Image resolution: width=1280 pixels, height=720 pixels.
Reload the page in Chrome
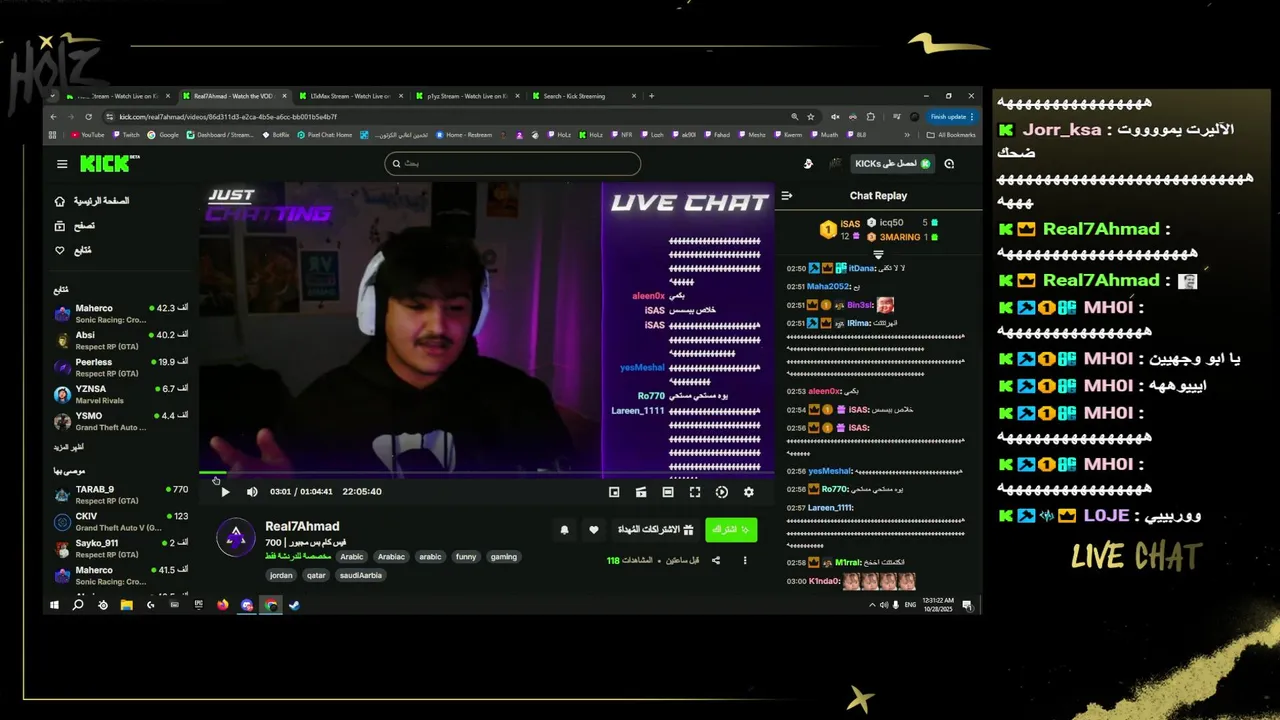coord(89,116)
